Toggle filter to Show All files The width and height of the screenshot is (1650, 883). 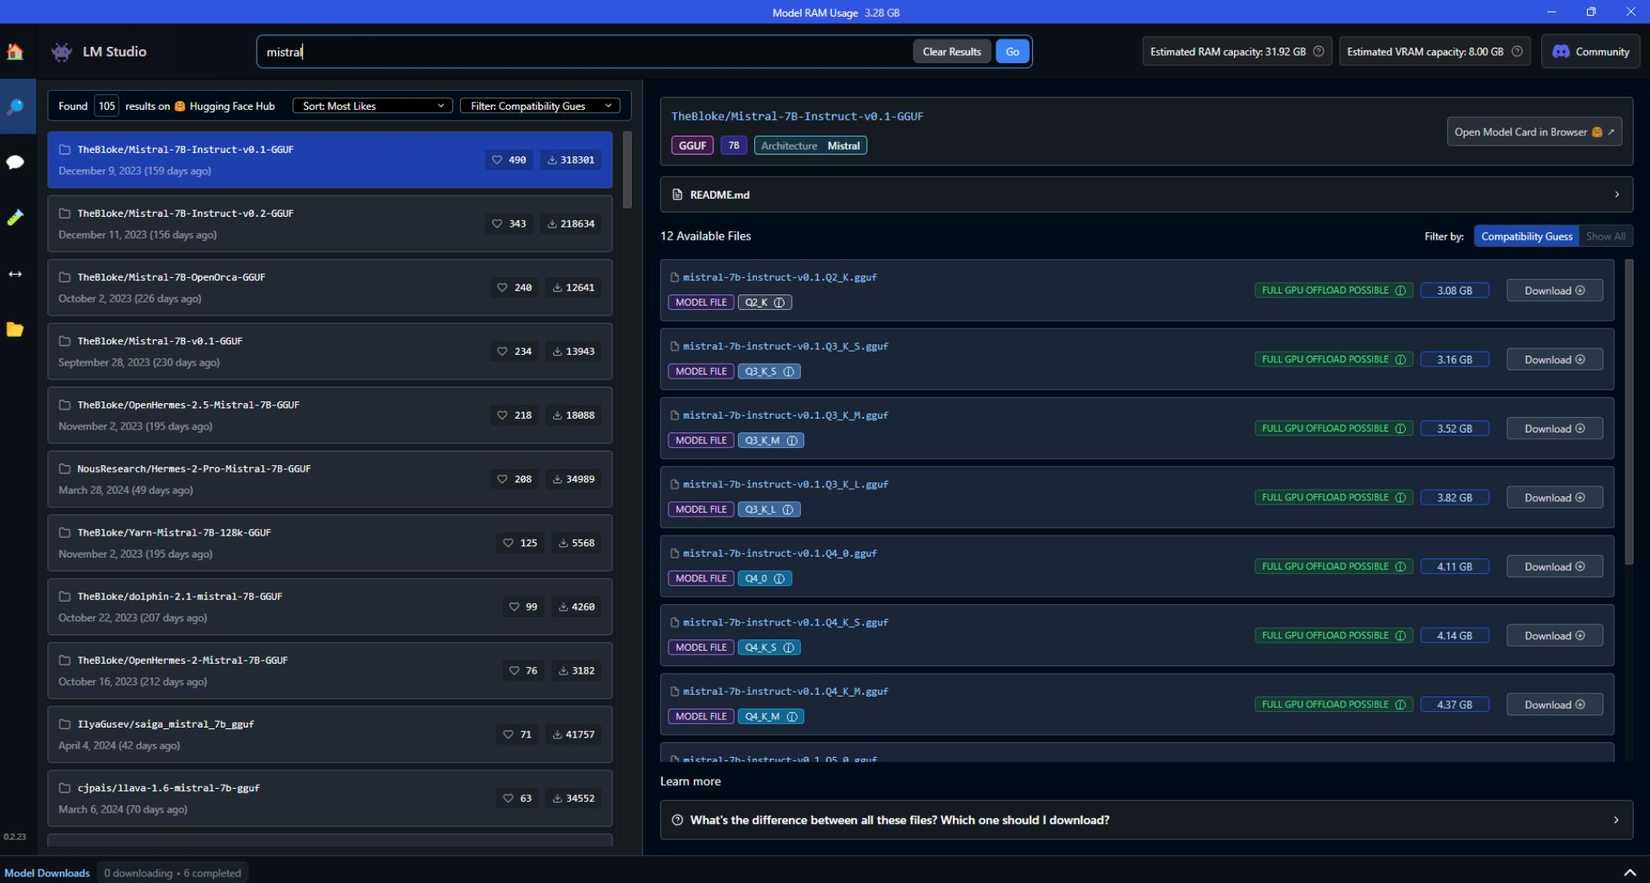click(1605, 236)
